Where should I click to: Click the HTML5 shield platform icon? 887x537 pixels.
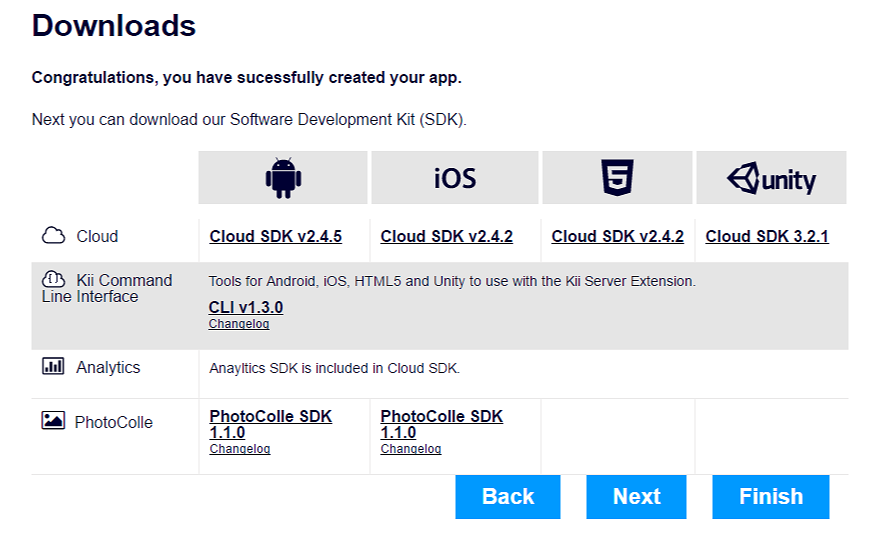tap(617, 178)
